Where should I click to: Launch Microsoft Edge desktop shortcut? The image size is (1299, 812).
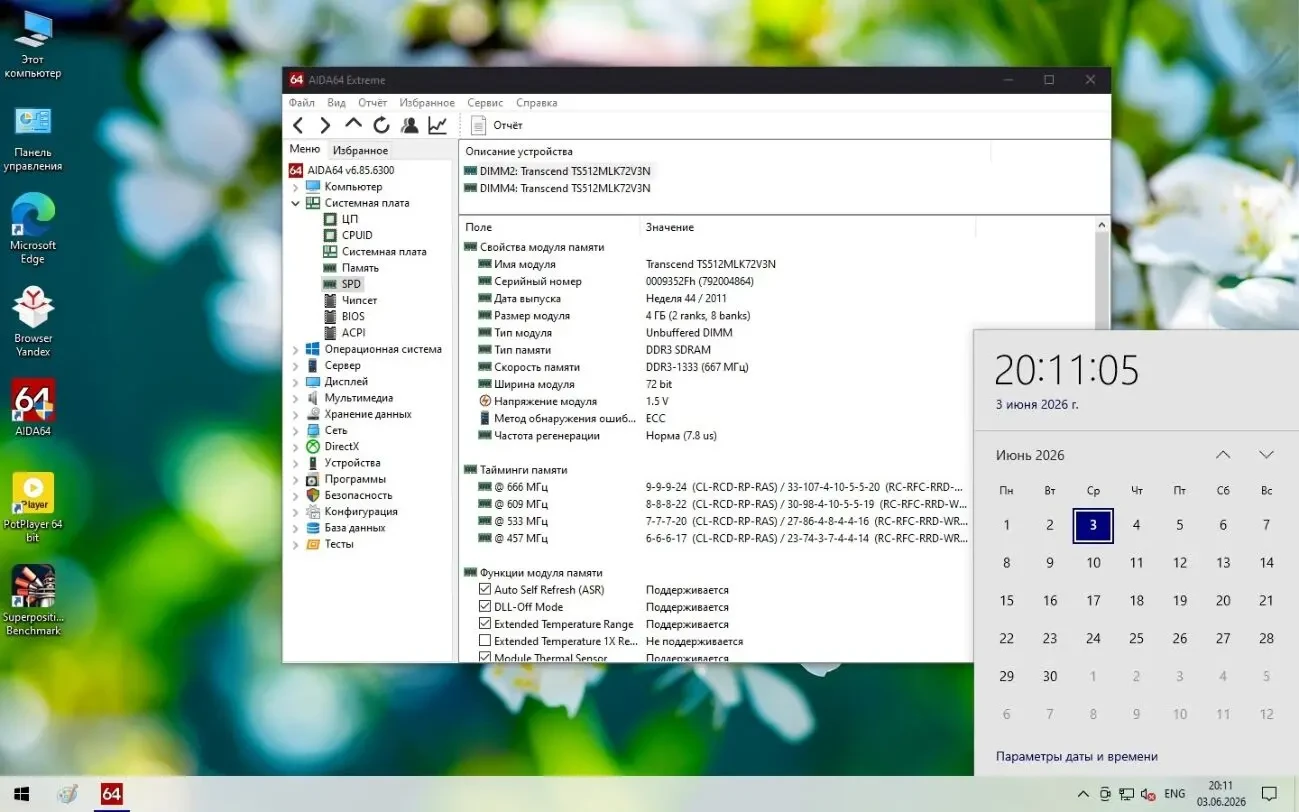tap(33, 230)
